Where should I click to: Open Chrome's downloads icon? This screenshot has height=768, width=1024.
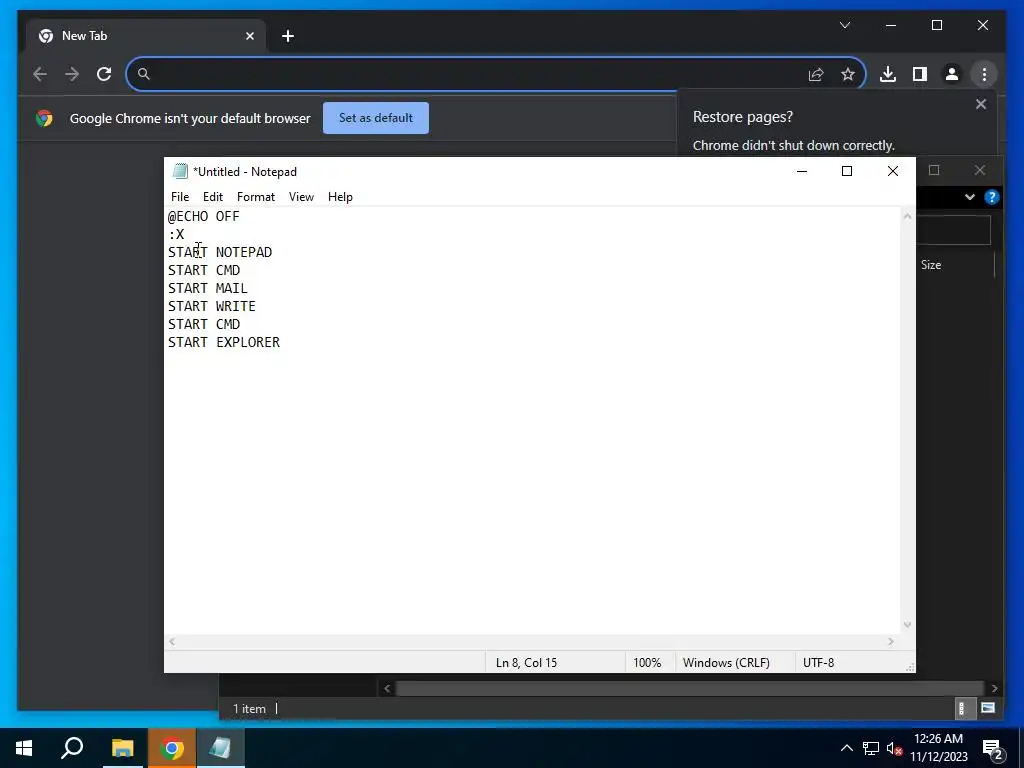[x=888, y=74]
